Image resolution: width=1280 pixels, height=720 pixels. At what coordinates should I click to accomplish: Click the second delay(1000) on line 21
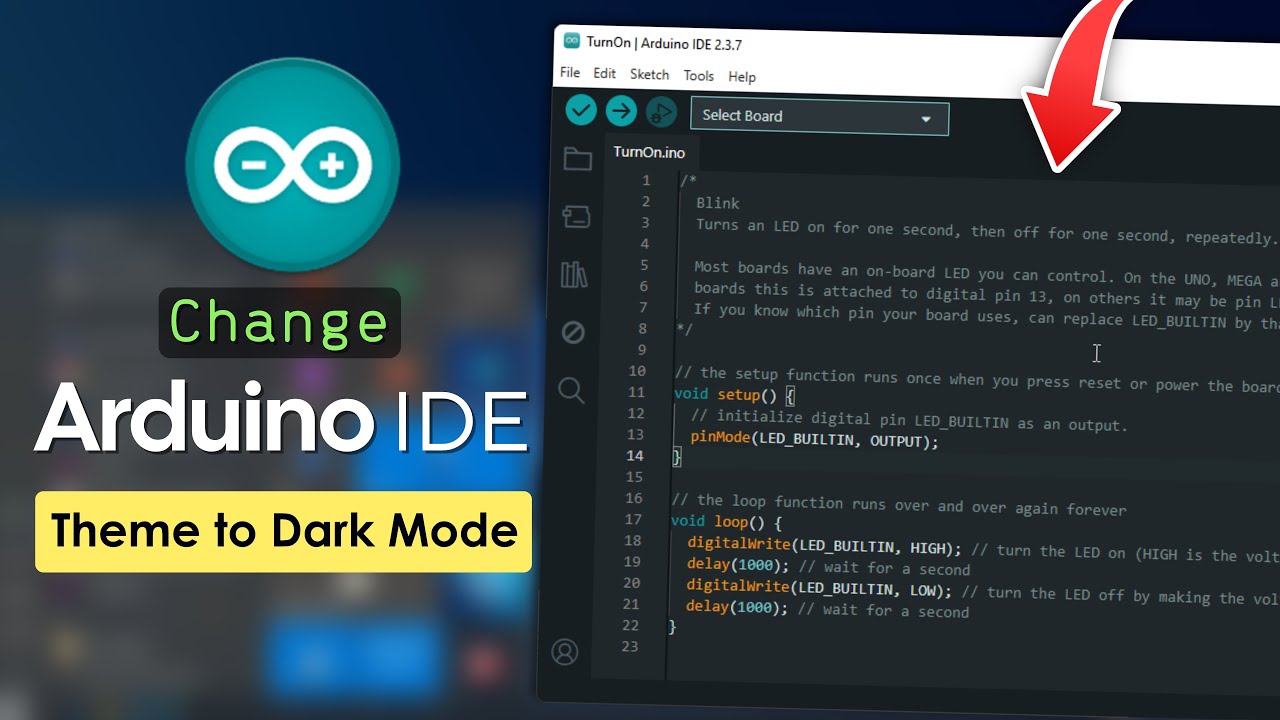click(x=736, y=607)
